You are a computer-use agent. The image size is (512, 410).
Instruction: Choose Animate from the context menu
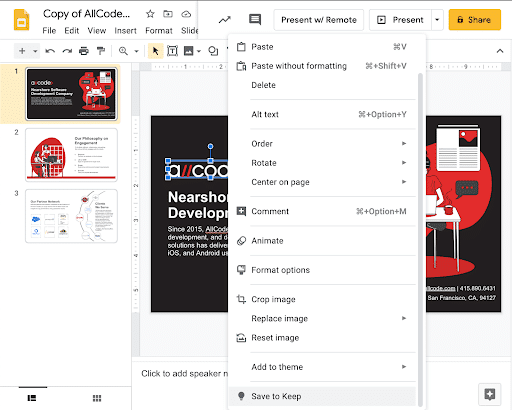(322, 241)
